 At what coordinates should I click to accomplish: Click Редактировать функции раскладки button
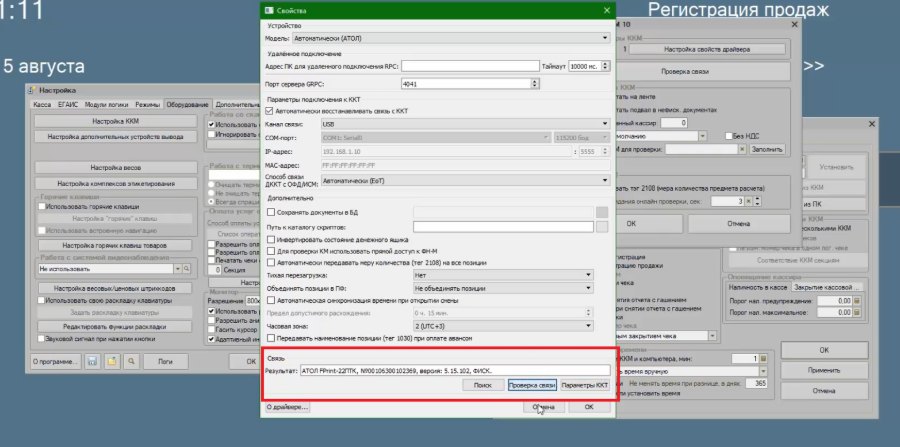(x=115, y=326)
